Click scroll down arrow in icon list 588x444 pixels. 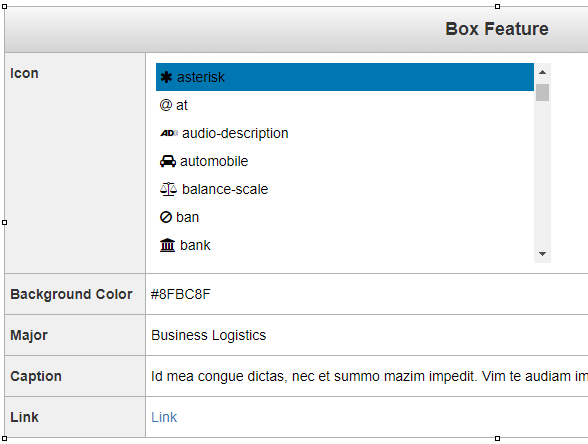[542, 254]
